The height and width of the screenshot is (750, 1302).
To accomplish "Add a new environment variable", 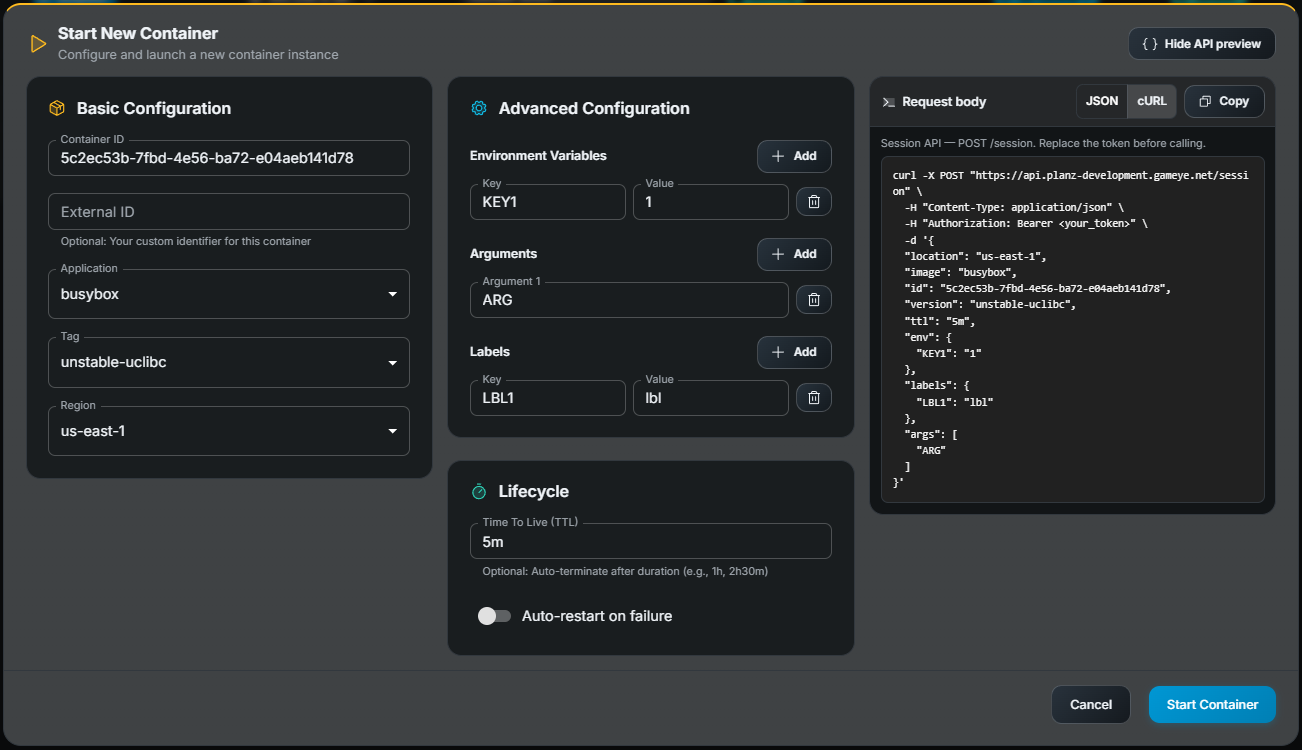I will (x=794, y=156).
